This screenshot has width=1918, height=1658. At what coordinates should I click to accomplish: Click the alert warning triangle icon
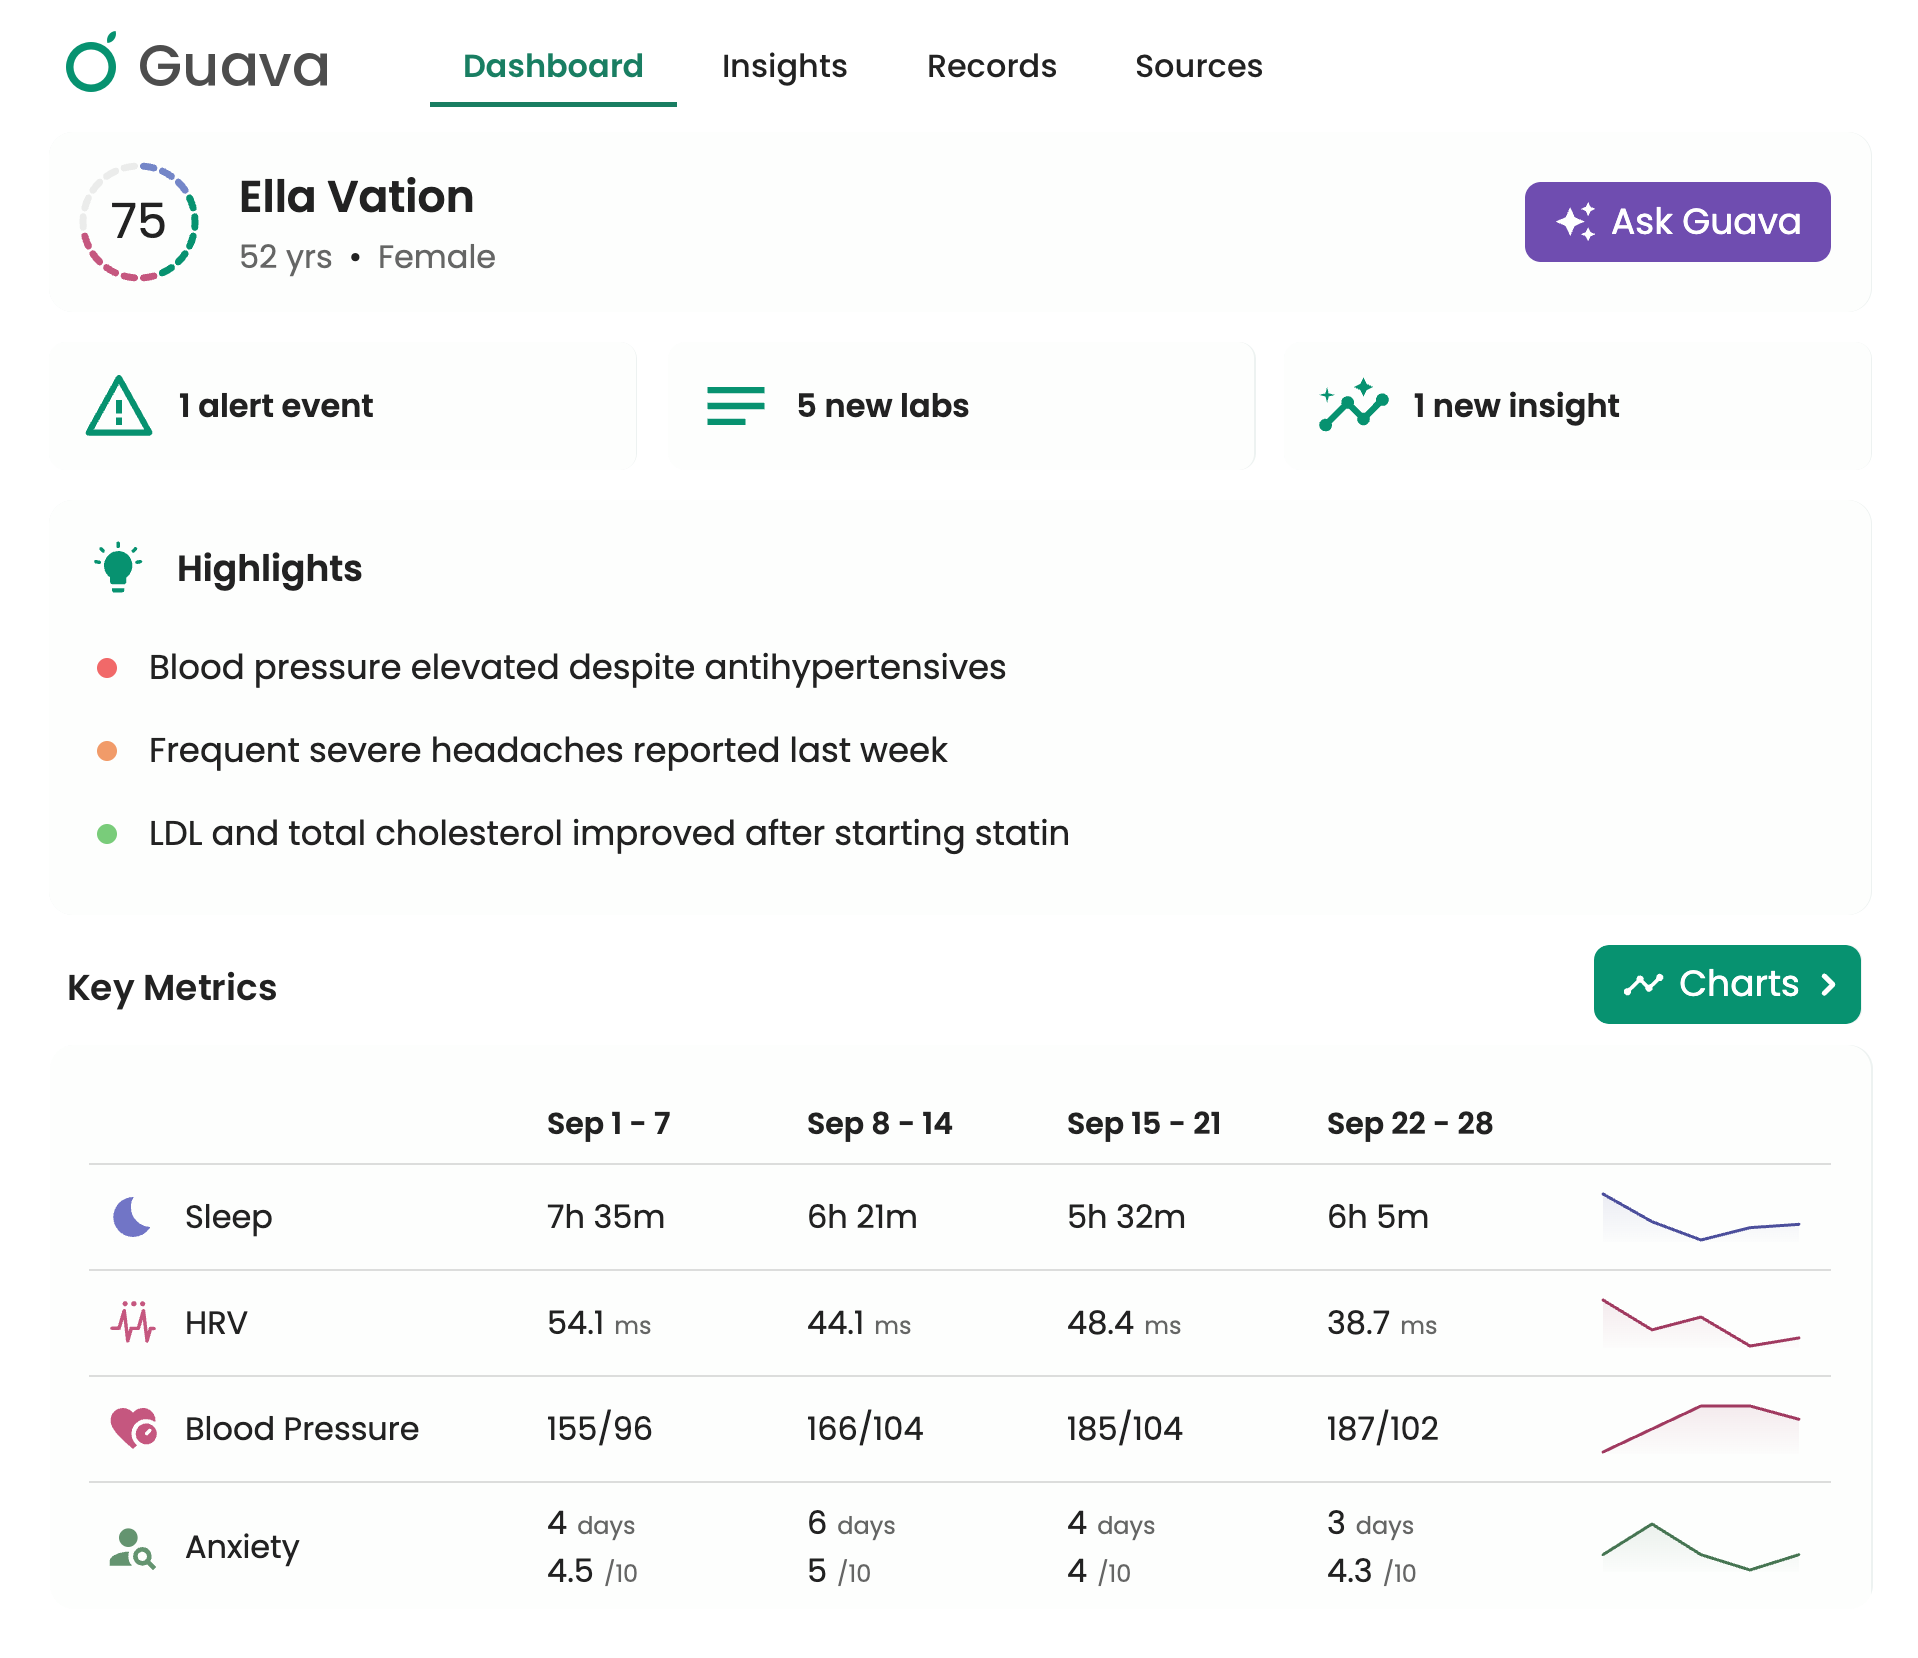pyautogui.click(x=119, y=407)
